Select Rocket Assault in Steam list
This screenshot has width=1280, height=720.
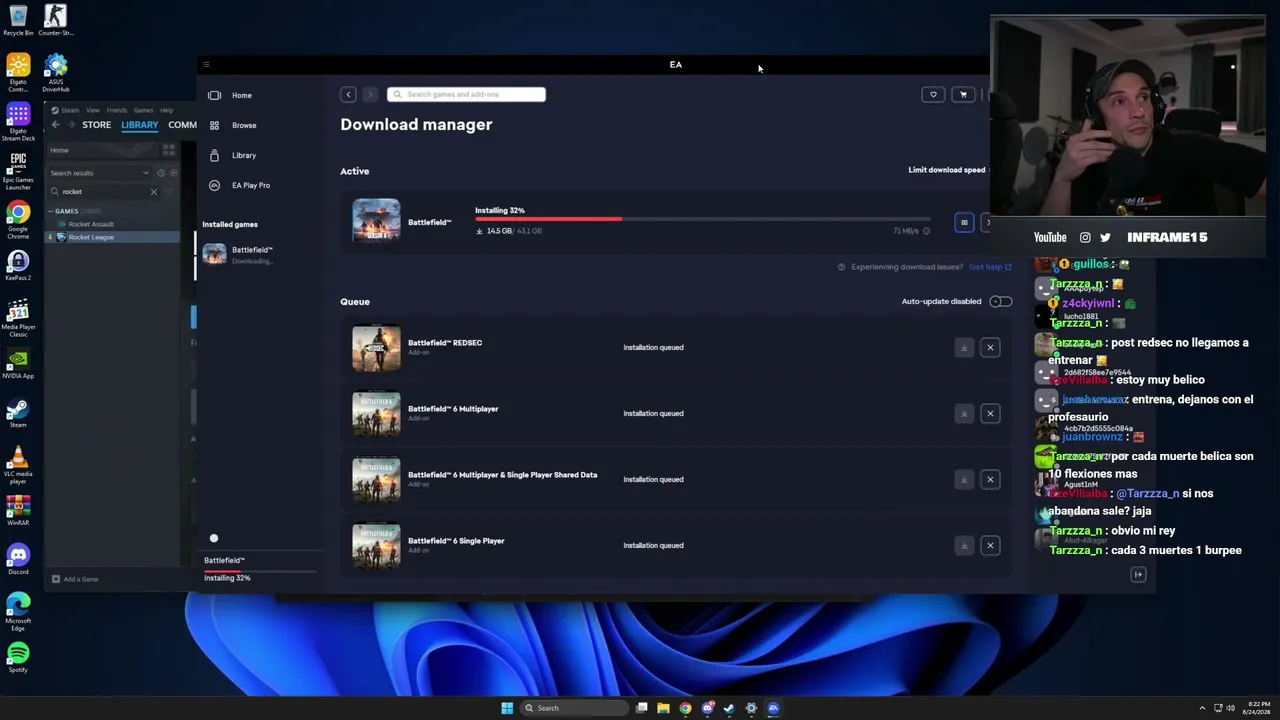point(90,224)
